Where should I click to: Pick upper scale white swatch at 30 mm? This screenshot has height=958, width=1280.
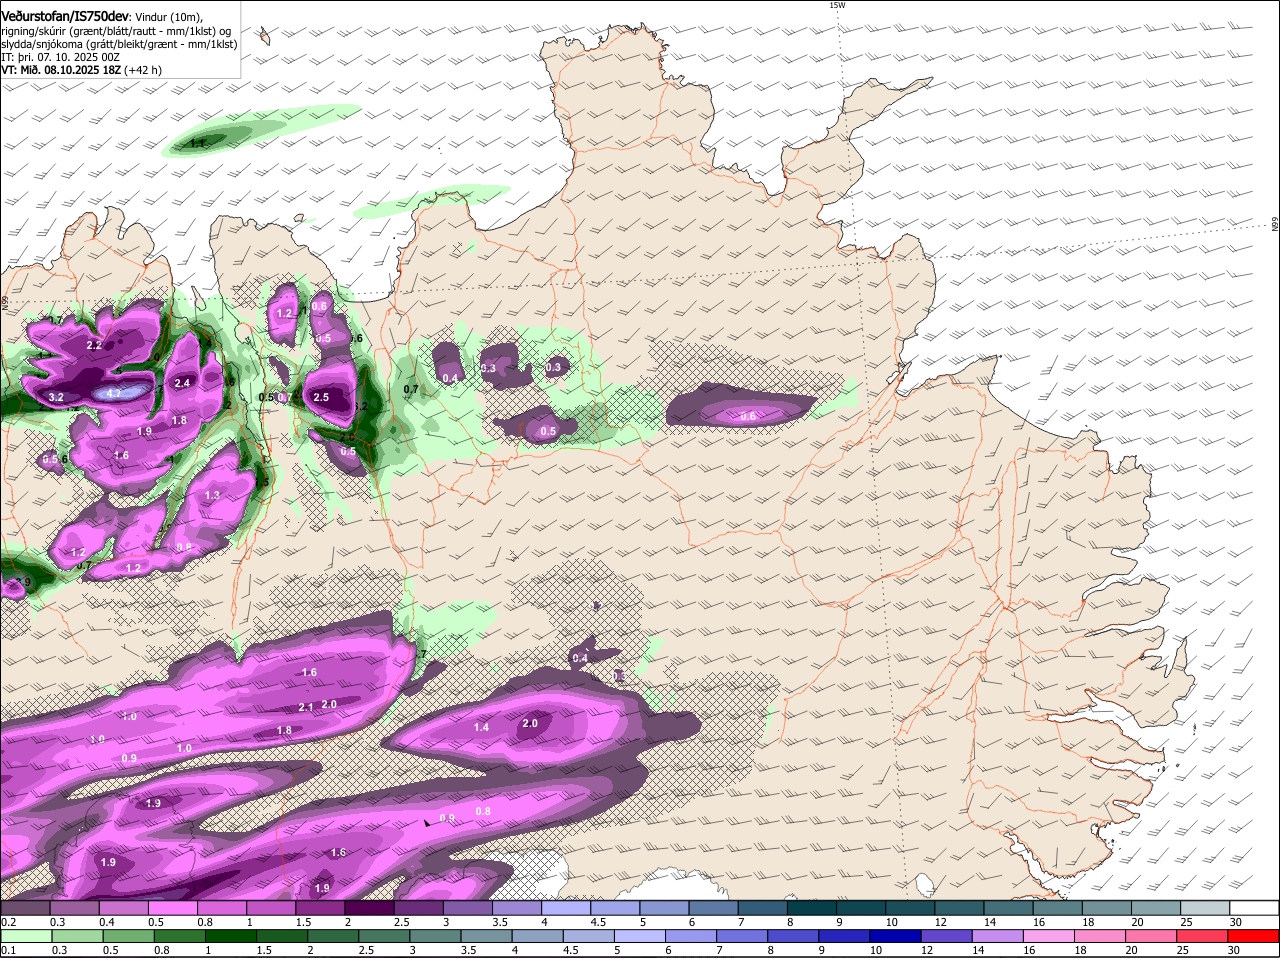pos(1255,907)
